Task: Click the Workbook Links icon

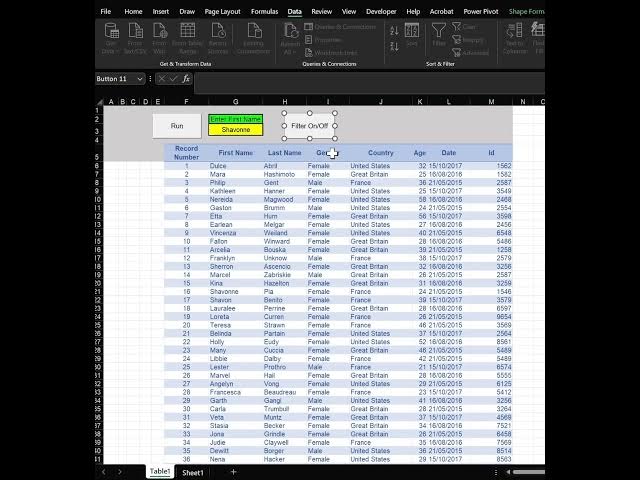Action: point(331,53)
